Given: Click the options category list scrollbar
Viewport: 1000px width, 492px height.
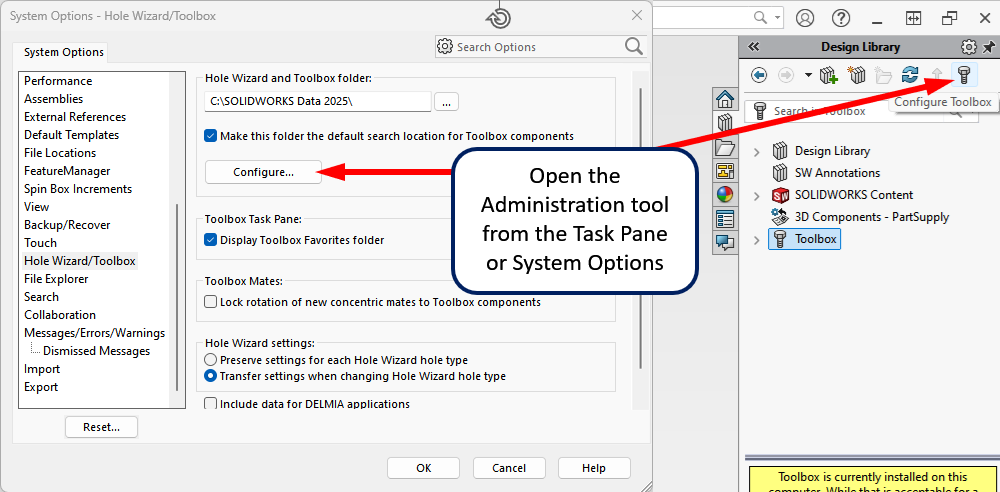Looking at the screenshot, I should click(177, 297).
